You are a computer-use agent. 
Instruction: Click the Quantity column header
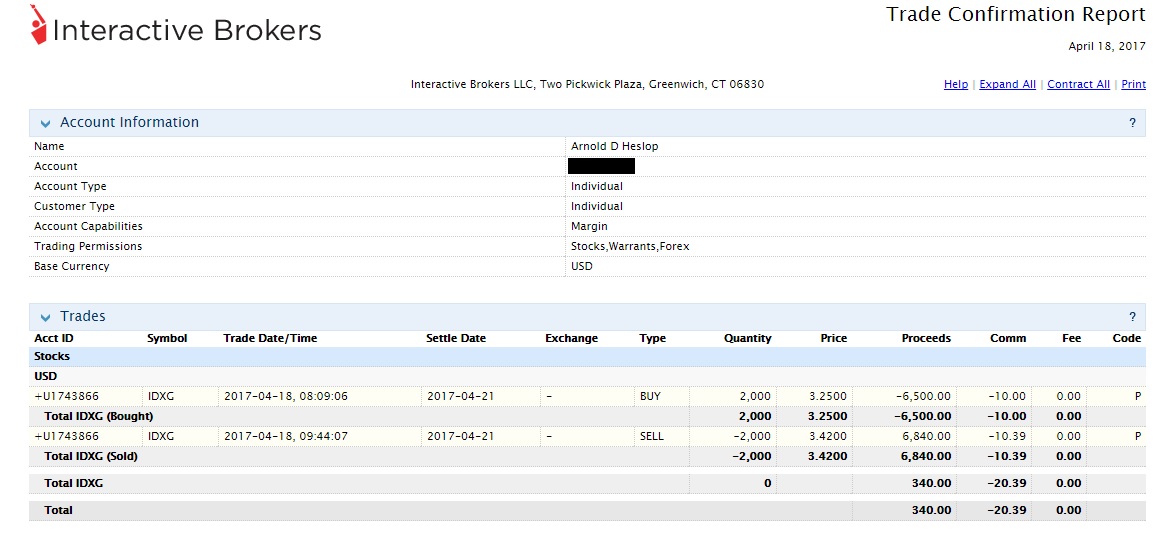click(747, 338)
